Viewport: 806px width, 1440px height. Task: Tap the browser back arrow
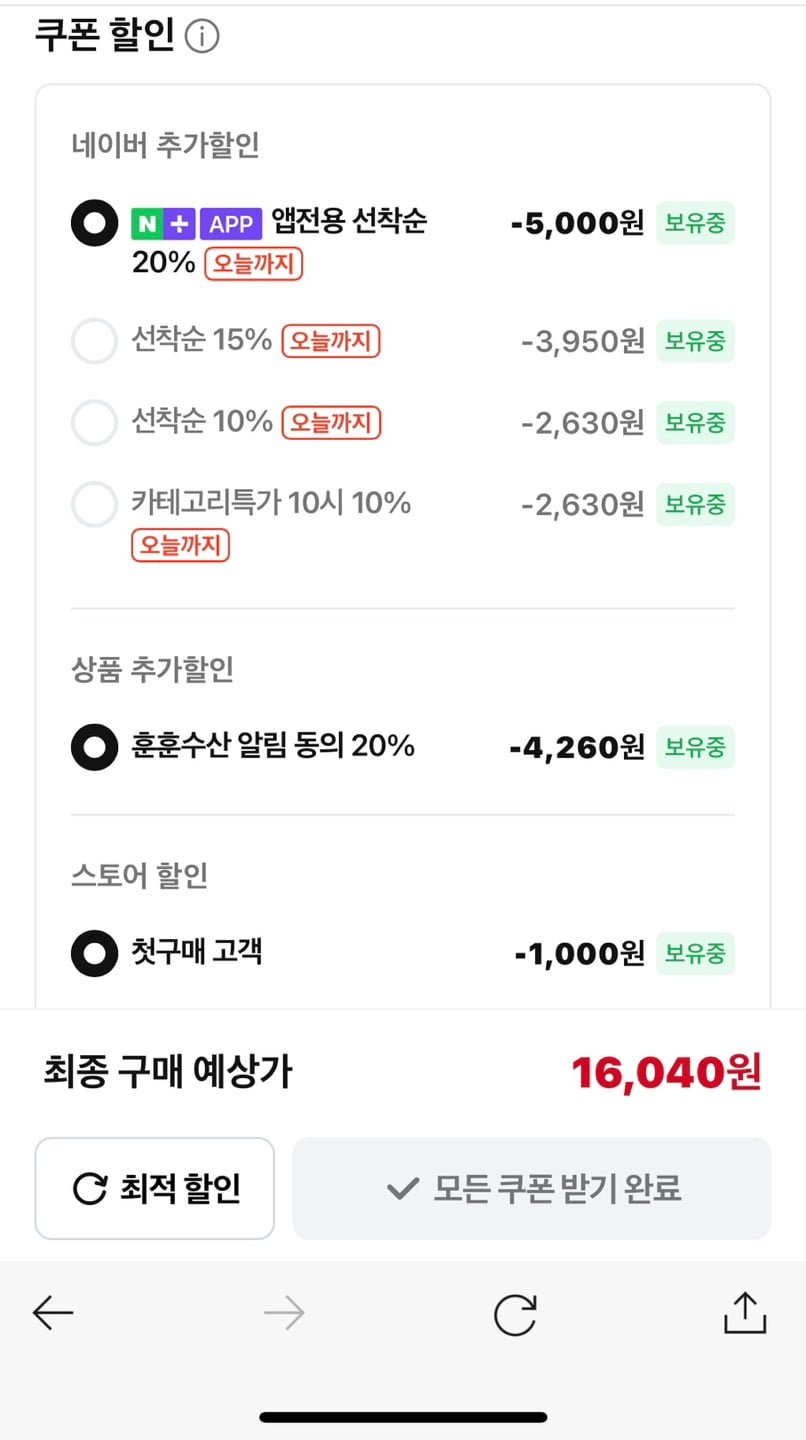pyautogui.click(x=53, y=1313)
